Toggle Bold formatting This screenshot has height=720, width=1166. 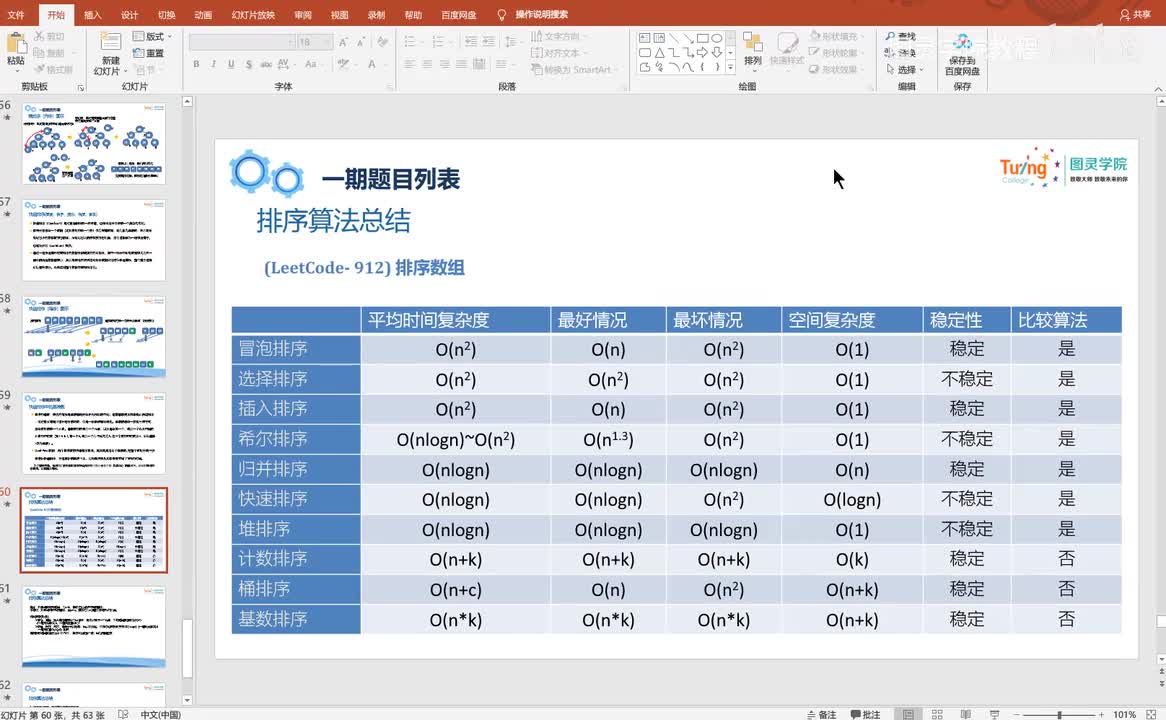(x=196, y=64)
